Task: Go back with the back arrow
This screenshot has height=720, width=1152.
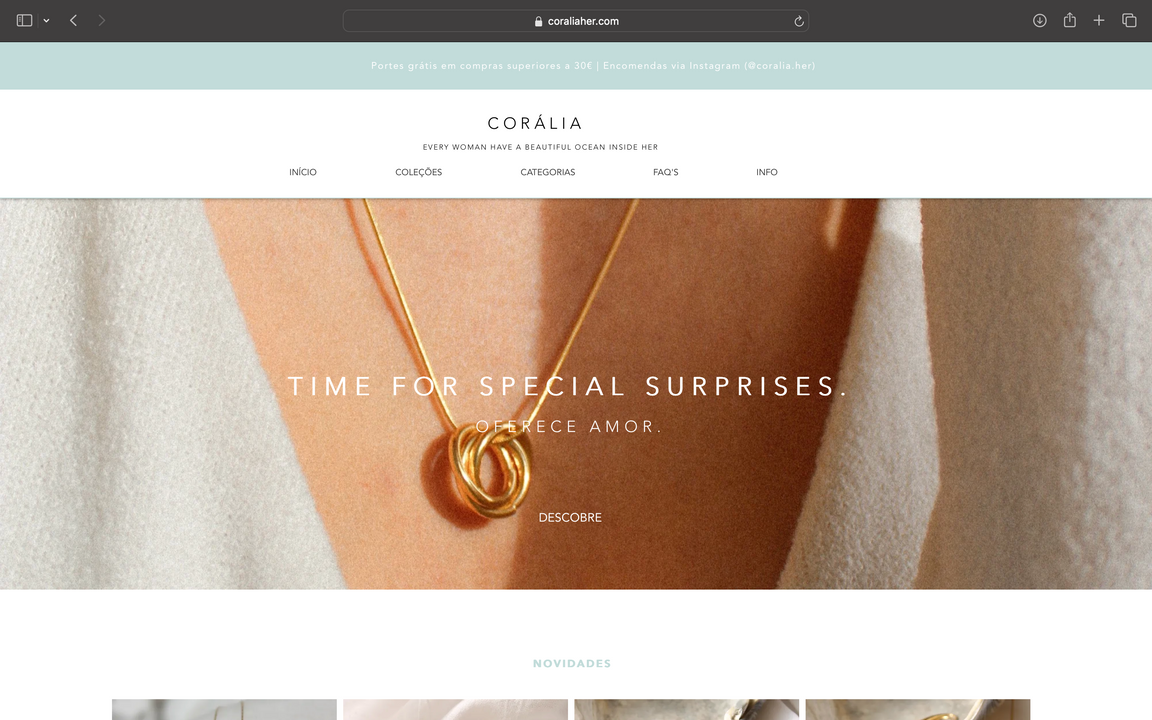Action: (x=73, y=21)
